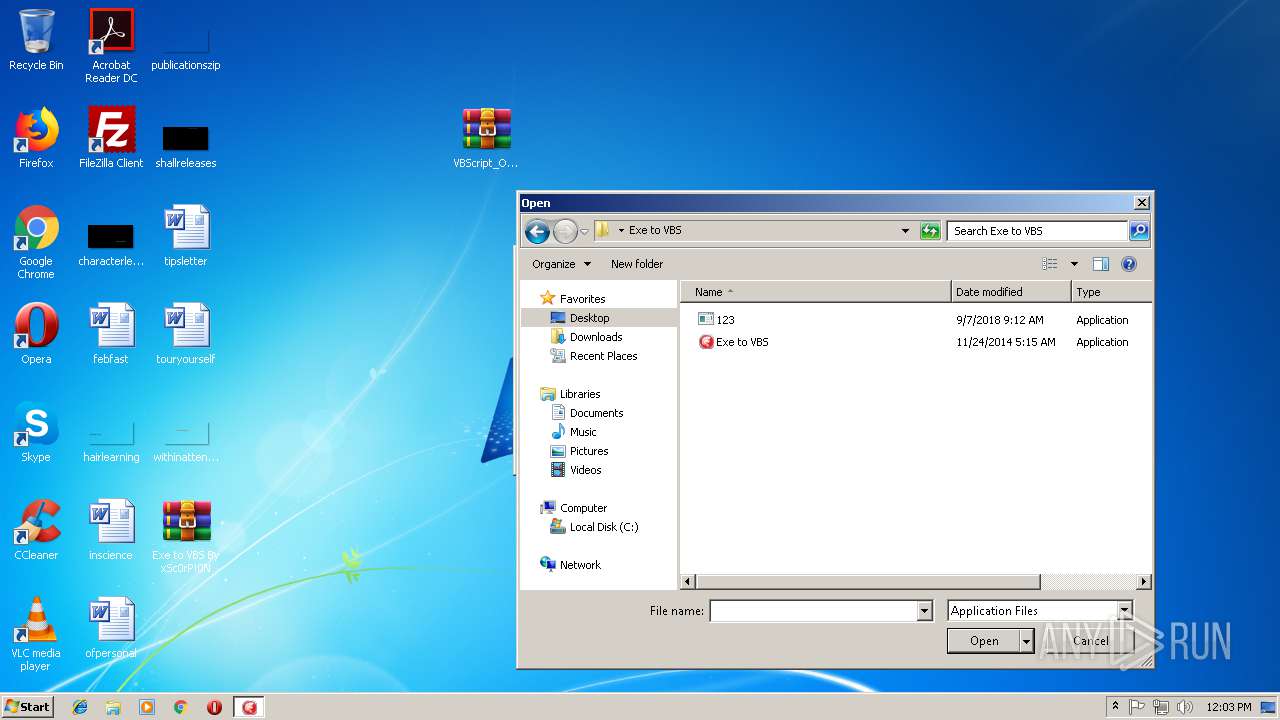Open Windows Media Player taskbar icon

(x=147, y=707)
